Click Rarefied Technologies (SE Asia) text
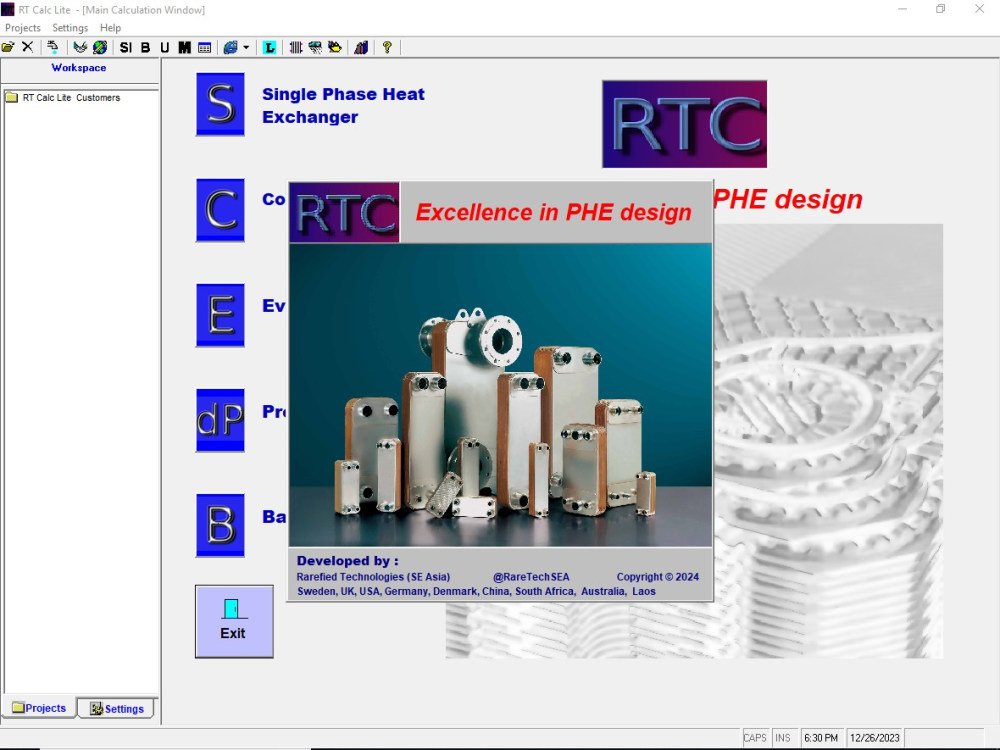The width and height of the screenshot is (1000, 750). 373,577
